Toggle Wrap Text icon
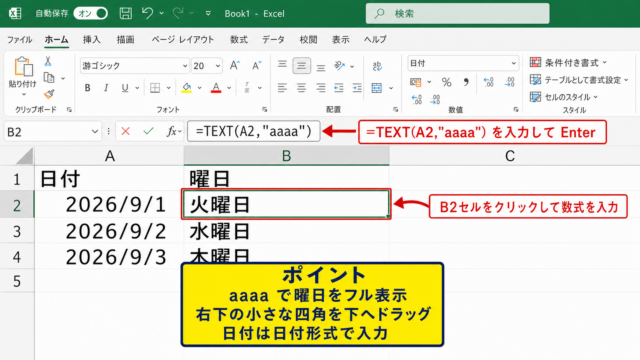The height and width of the screenshot is (360, 640). coord(377,66)
